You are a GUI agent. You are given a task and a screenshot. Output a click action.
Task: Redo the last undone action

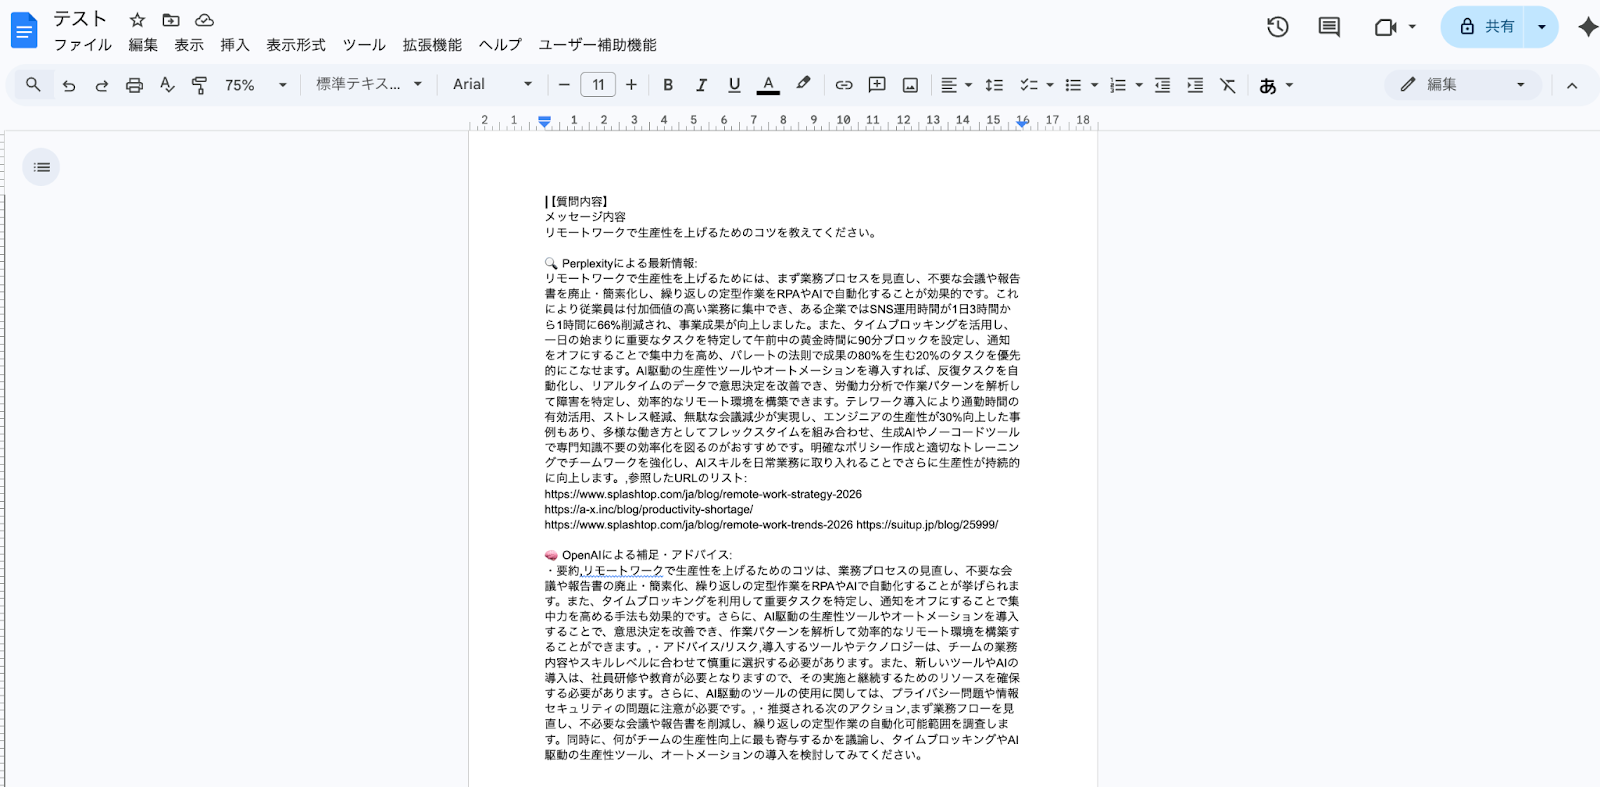coord(101,85)
